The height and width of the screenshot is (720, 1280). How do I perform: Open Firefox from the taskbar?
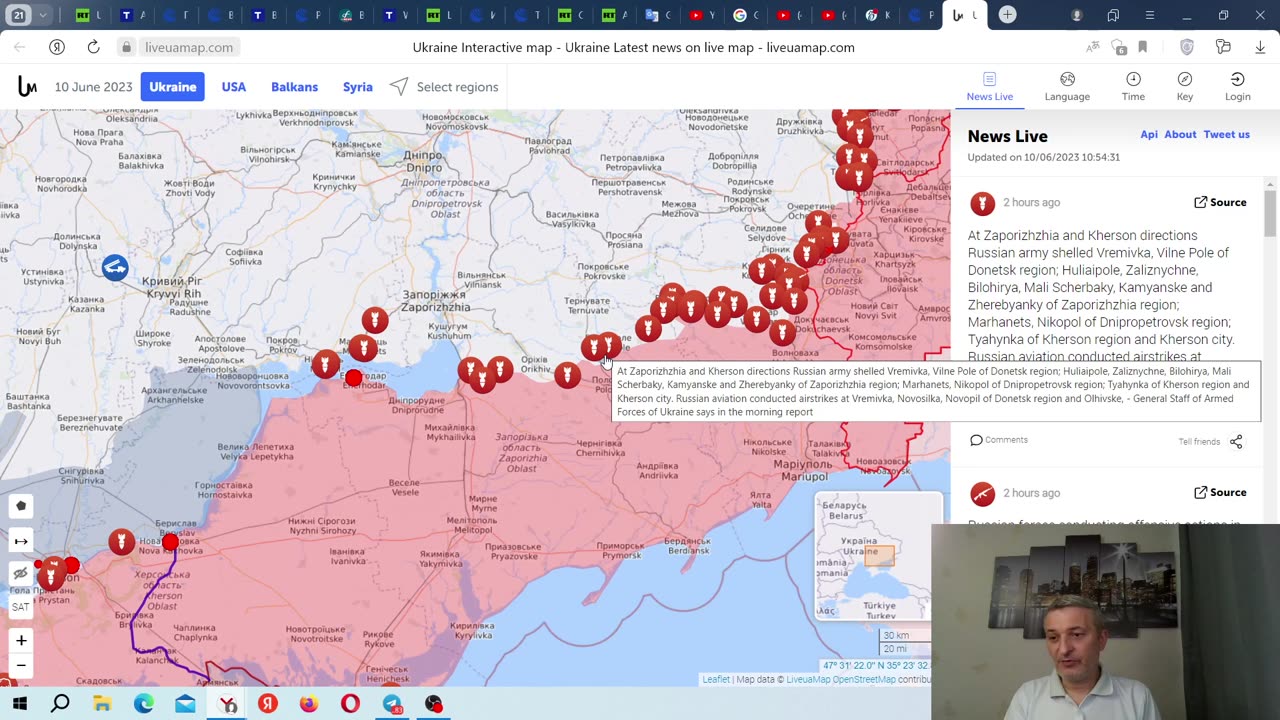click(309, 704)
